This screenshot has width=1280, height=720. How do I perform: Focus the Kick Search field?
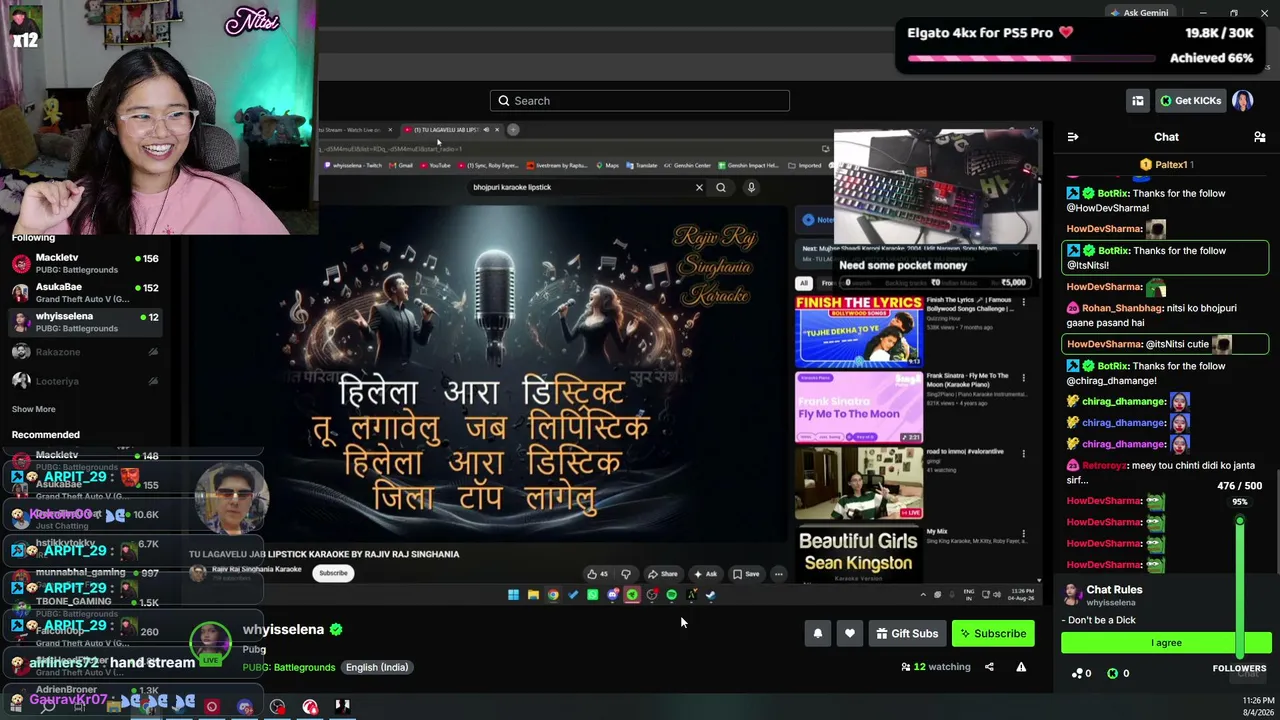pos(640,101)
